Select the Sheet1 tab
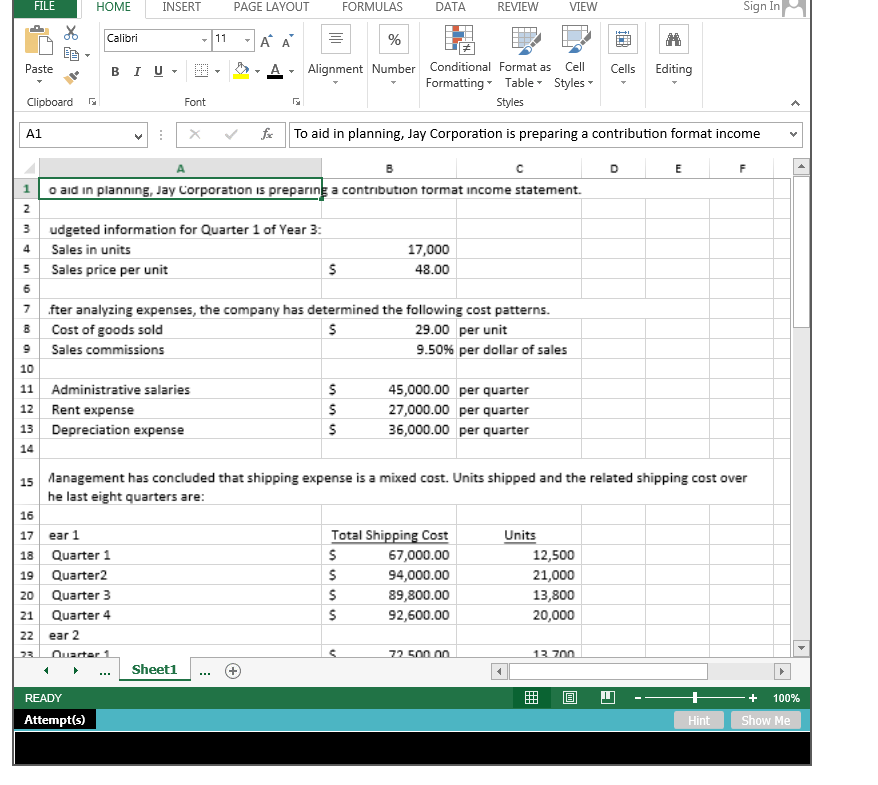Viewport: 878px width, 785px height. [x=154, y=670]
